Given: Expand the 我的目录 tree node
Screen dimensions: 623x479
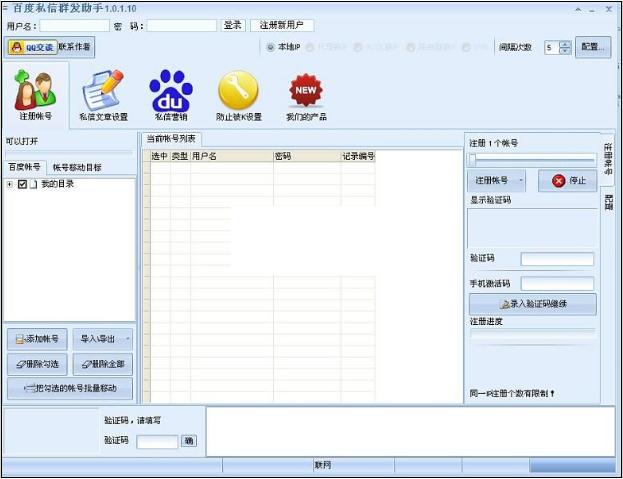Looking at the screenshot, I should [10, 184].
